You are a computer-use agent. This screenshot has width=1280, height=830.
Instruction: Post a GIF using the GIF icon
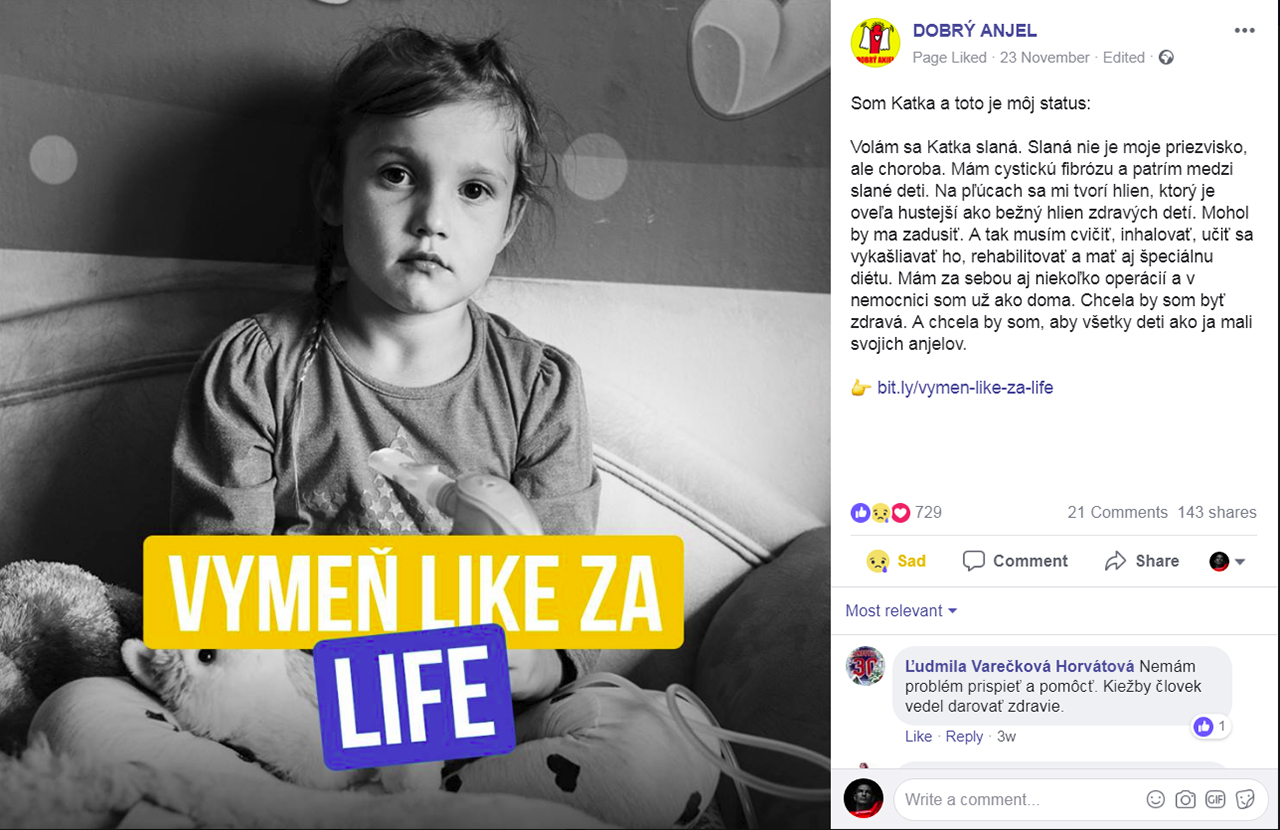(x=1215, y=799)
